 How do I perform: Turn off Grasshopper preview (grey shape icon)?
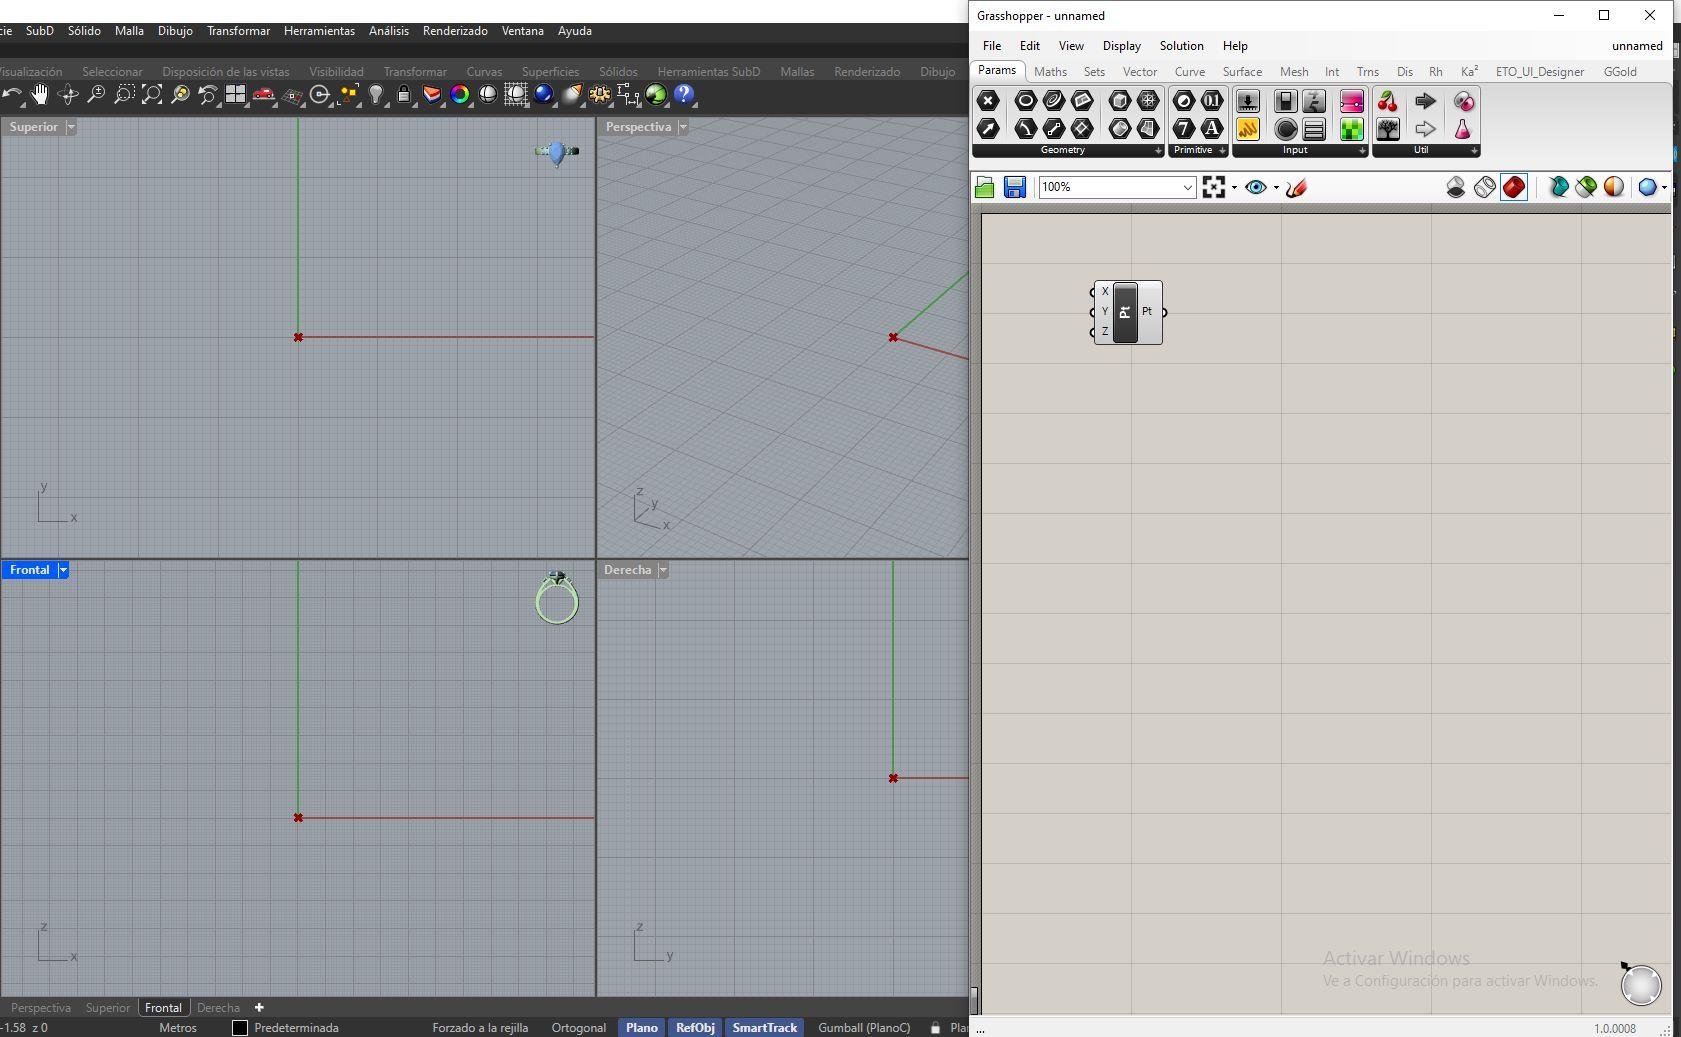coord(1456,187)
